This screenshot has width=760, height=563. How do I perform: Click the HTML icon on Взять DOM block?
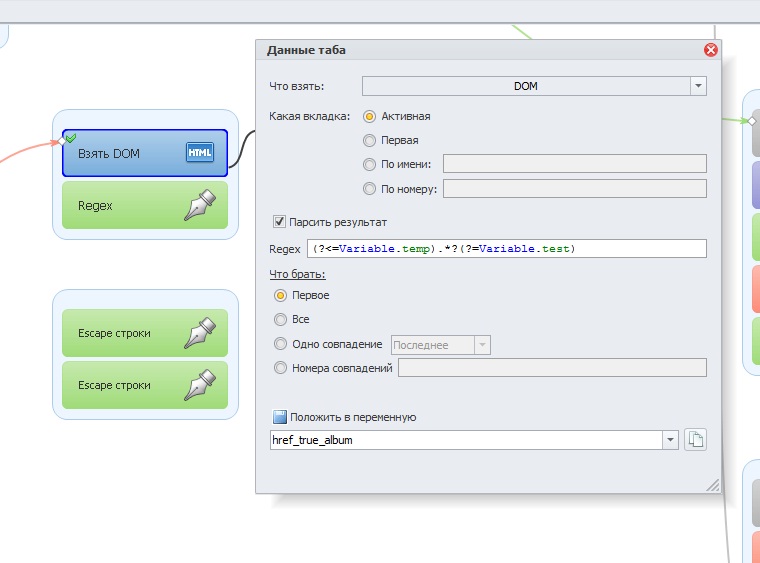(x=200, y=153)
